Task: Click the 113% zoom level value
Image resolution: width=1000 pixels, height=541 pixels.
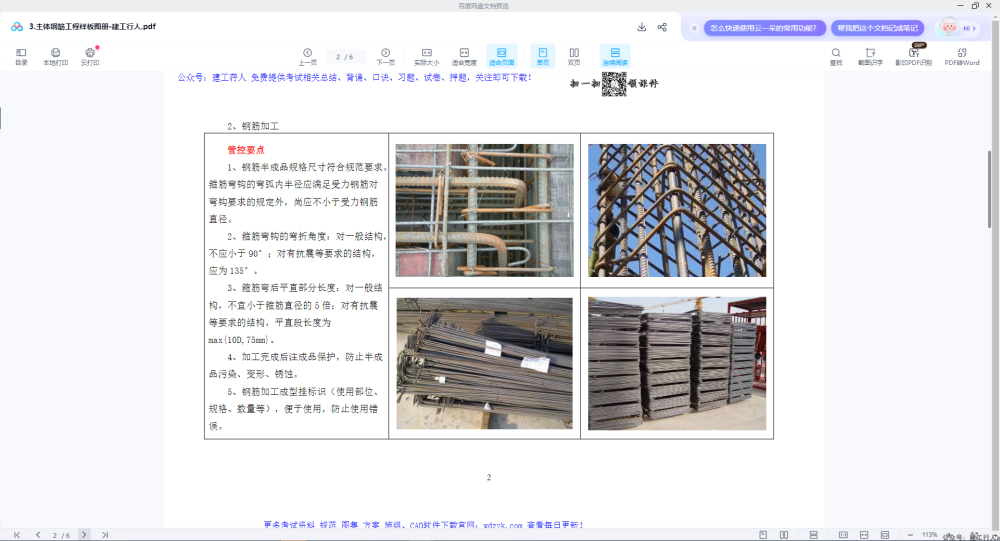Action: coord(929,535)
